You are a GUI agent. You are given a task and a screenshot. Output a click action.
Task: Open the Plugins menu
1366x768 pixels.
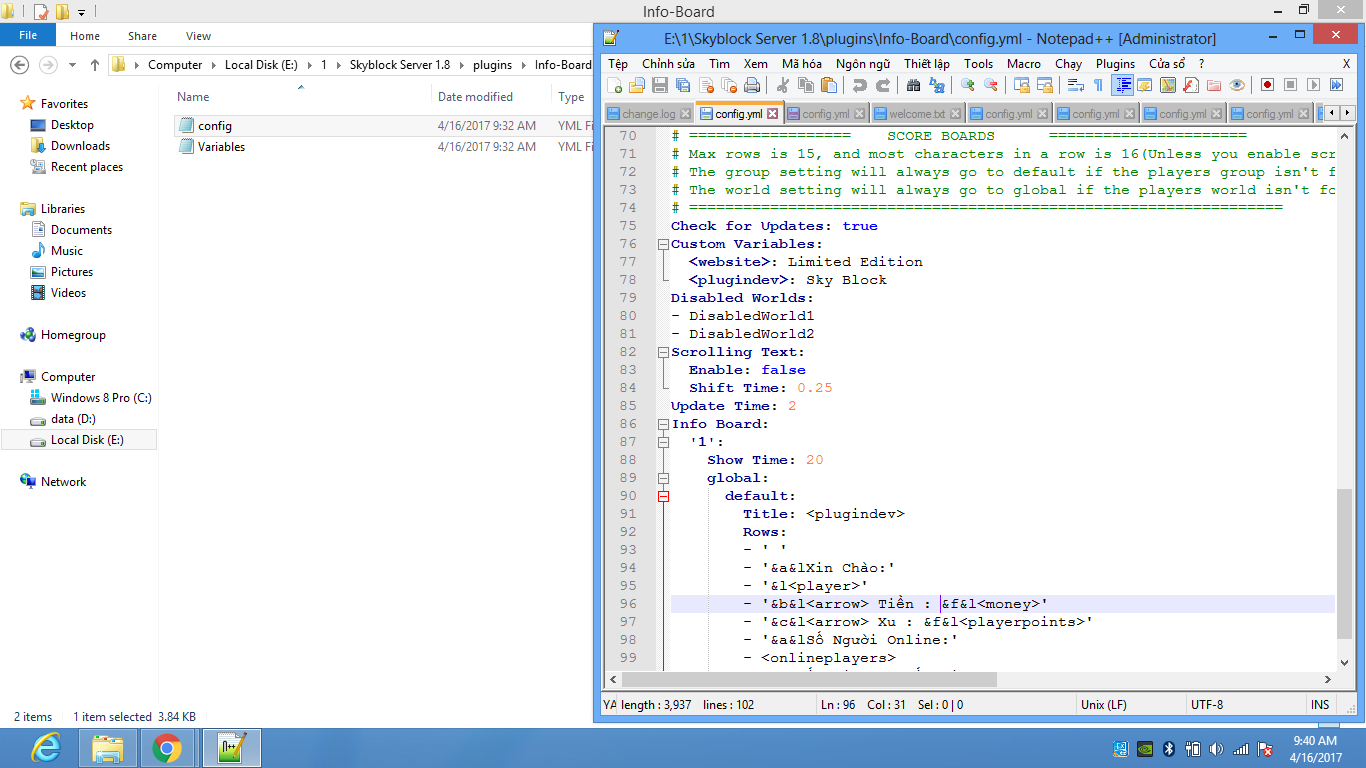point(1115,63)
